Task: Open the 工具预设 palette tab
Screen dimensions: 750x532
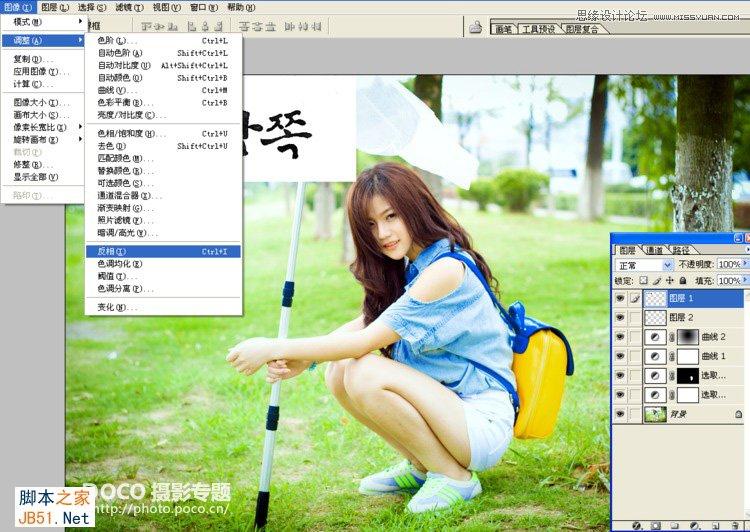Action: 538,29
